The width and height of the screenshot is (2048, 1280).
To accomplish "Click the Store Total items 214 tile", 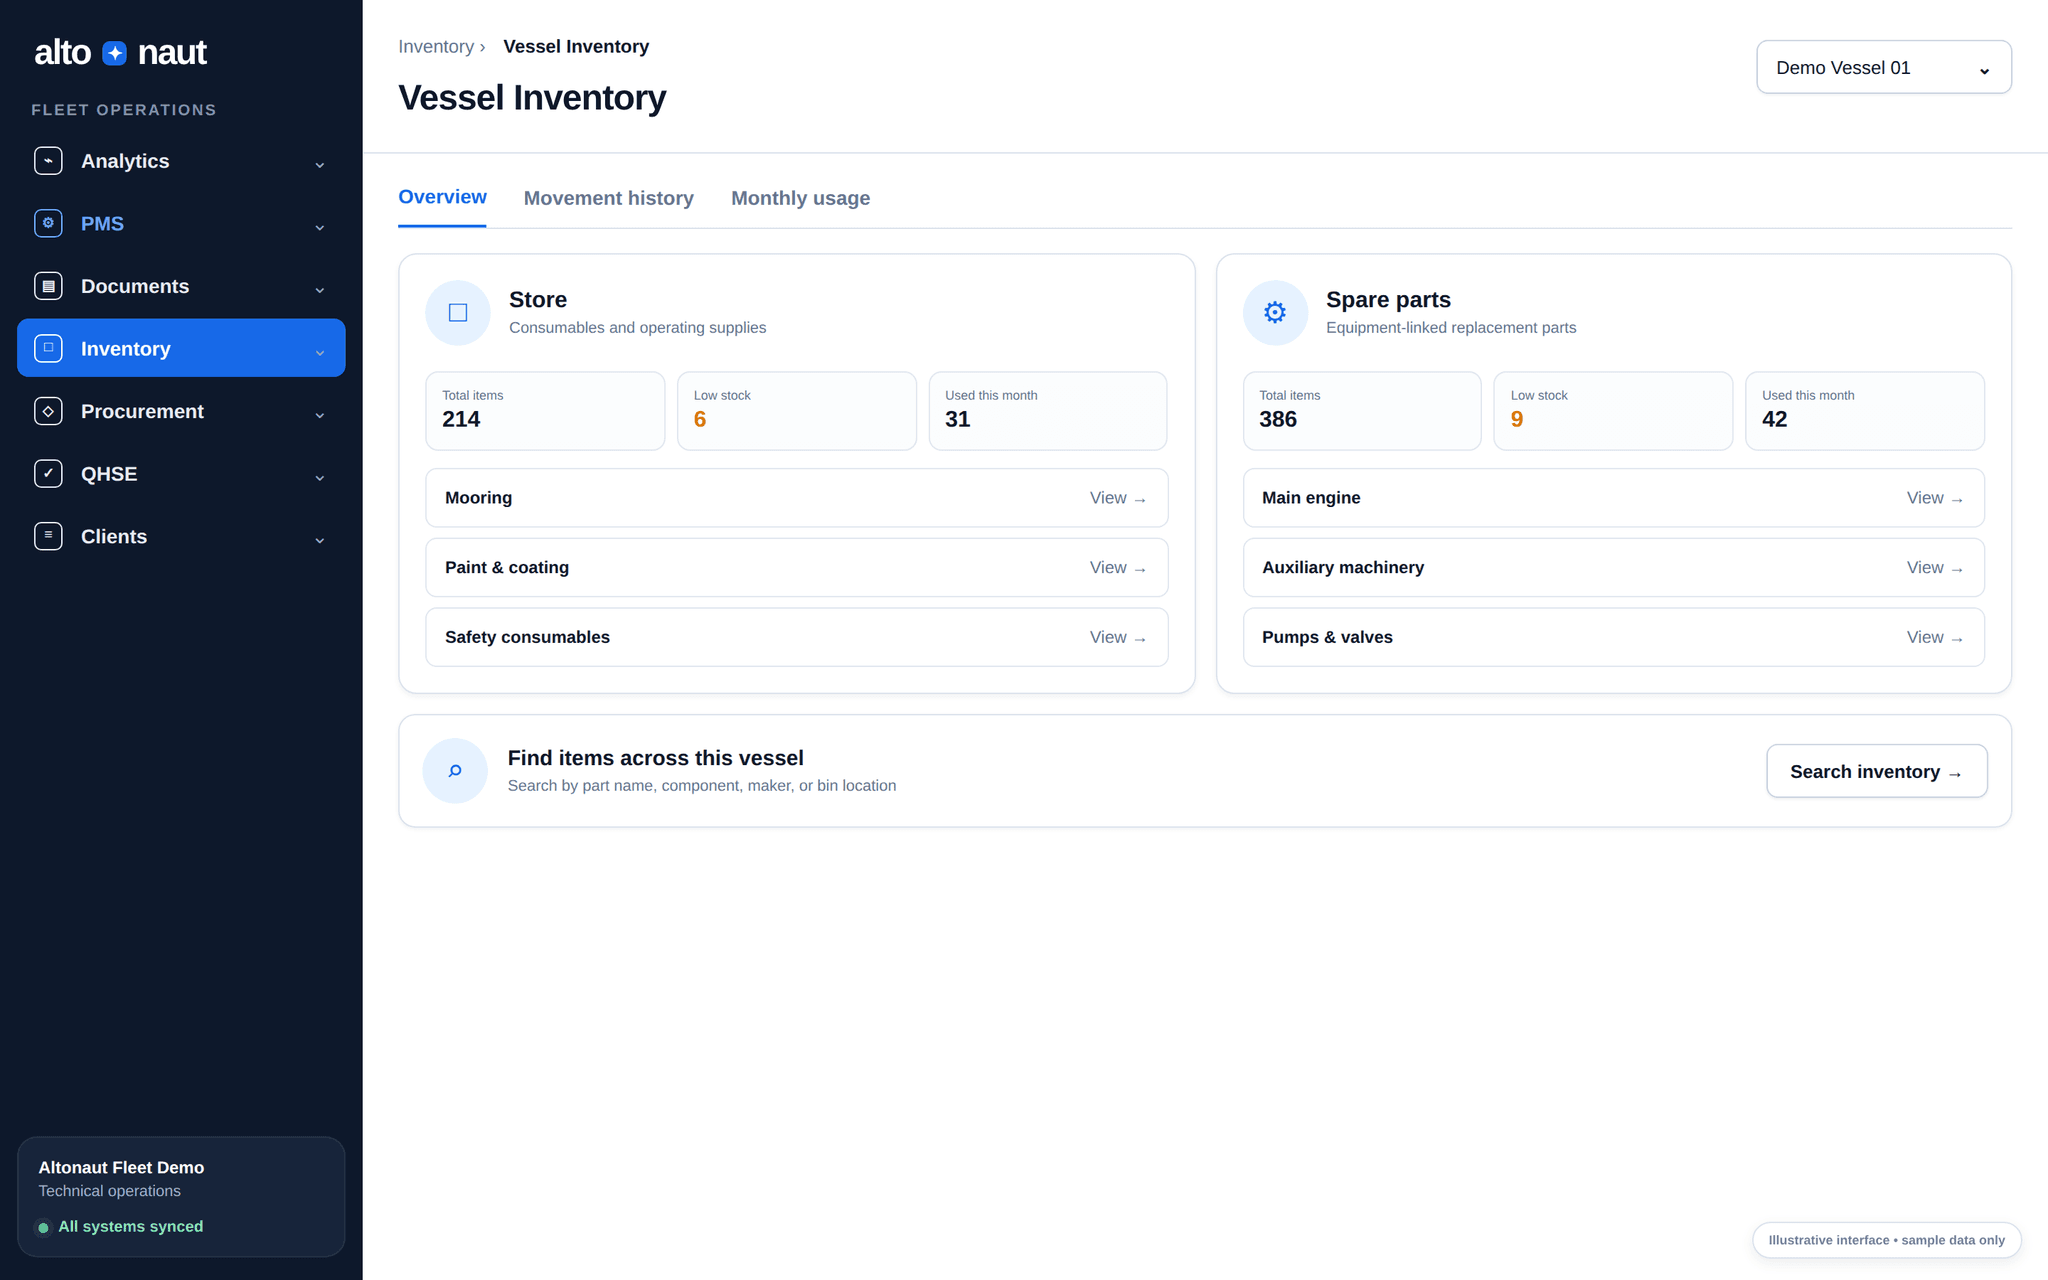I will click(545, 411).
